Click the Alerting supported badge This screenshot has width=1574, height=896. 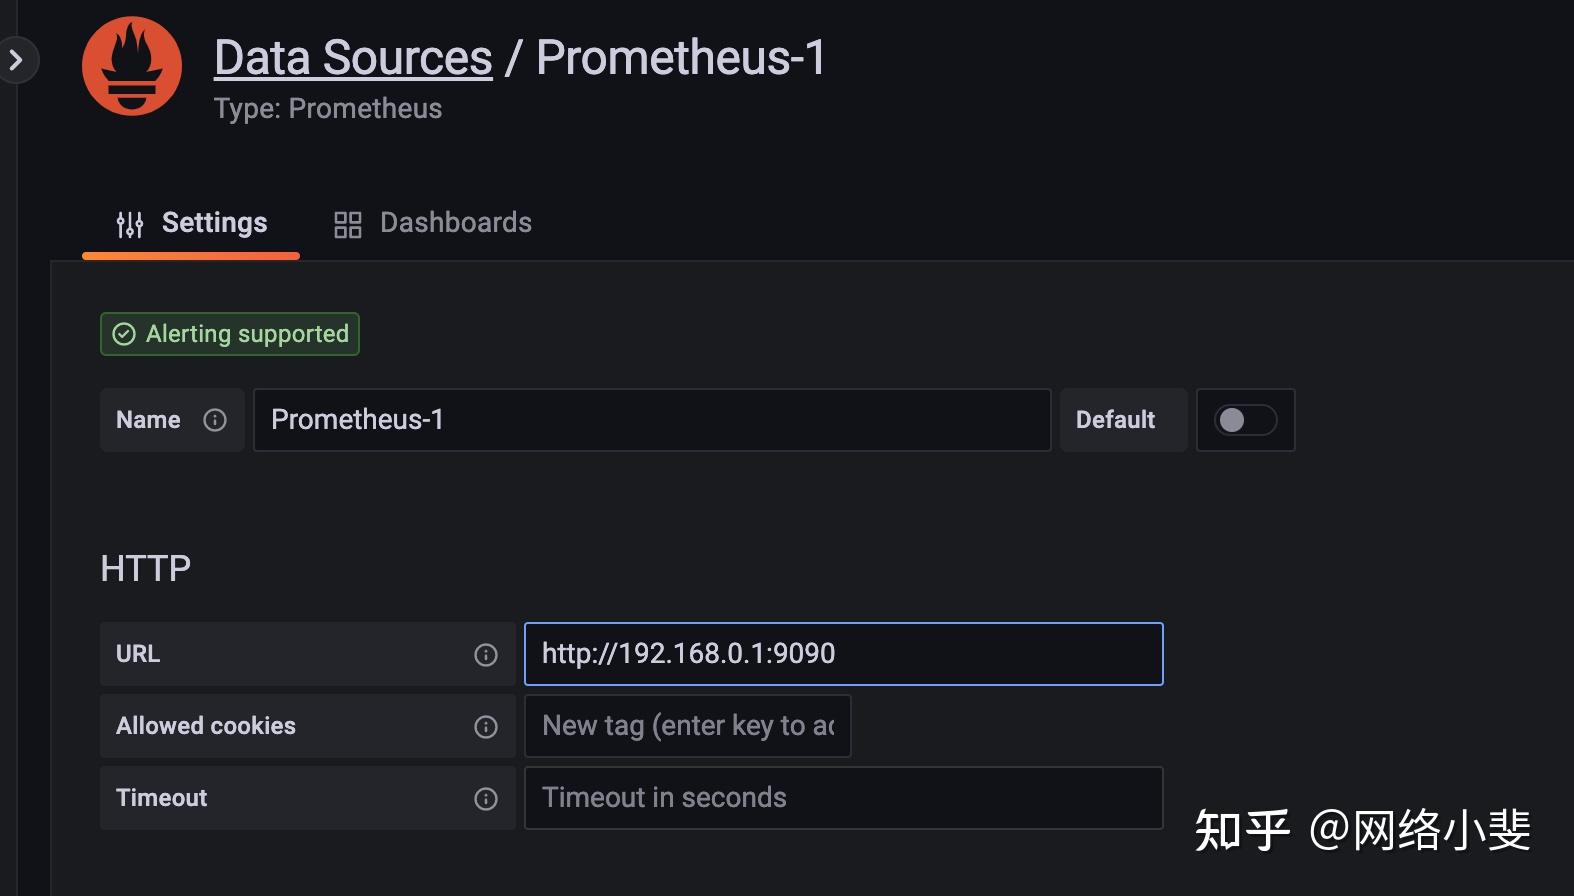coord(230,334)
